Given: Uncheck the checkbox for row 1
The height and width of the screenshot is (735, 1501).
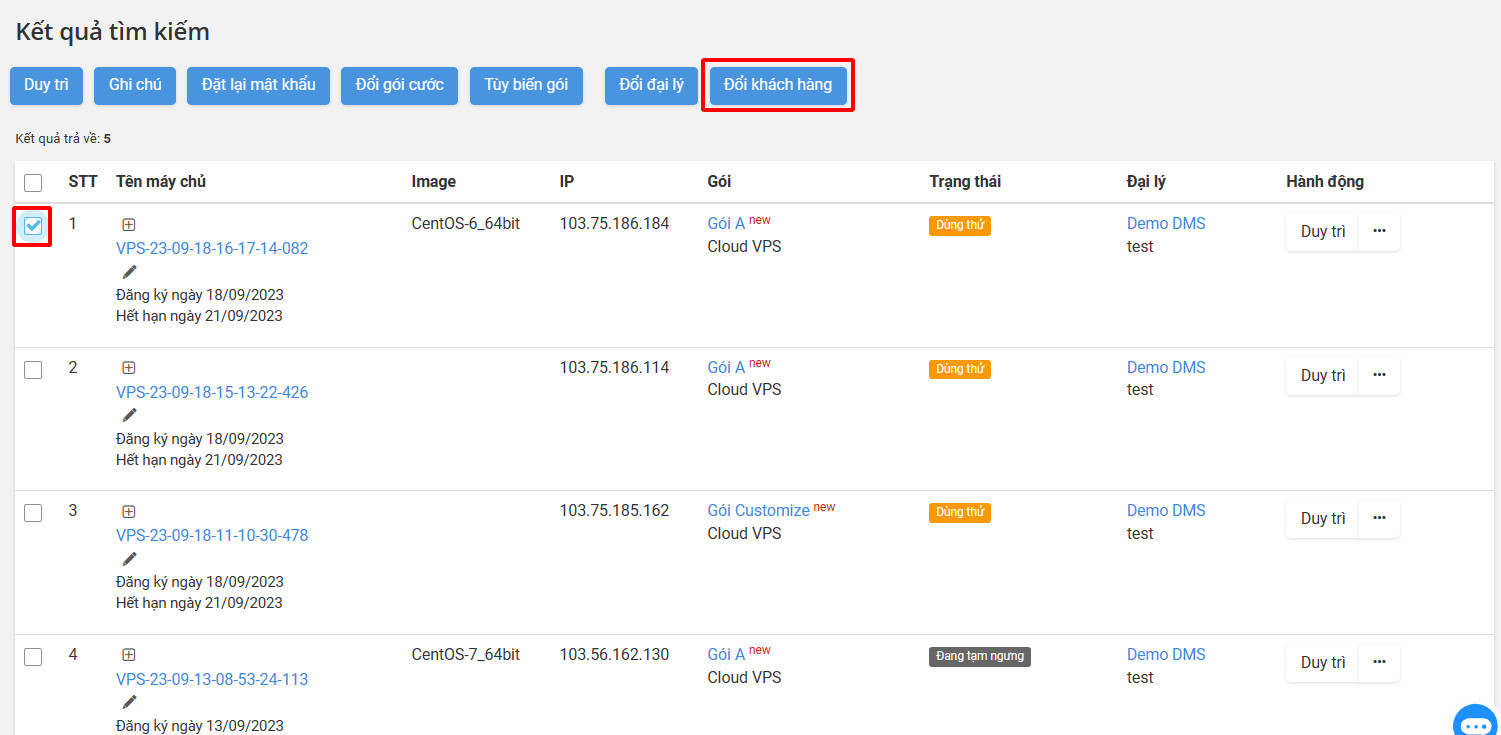Looking at the screenshot, I should point(33,226).
